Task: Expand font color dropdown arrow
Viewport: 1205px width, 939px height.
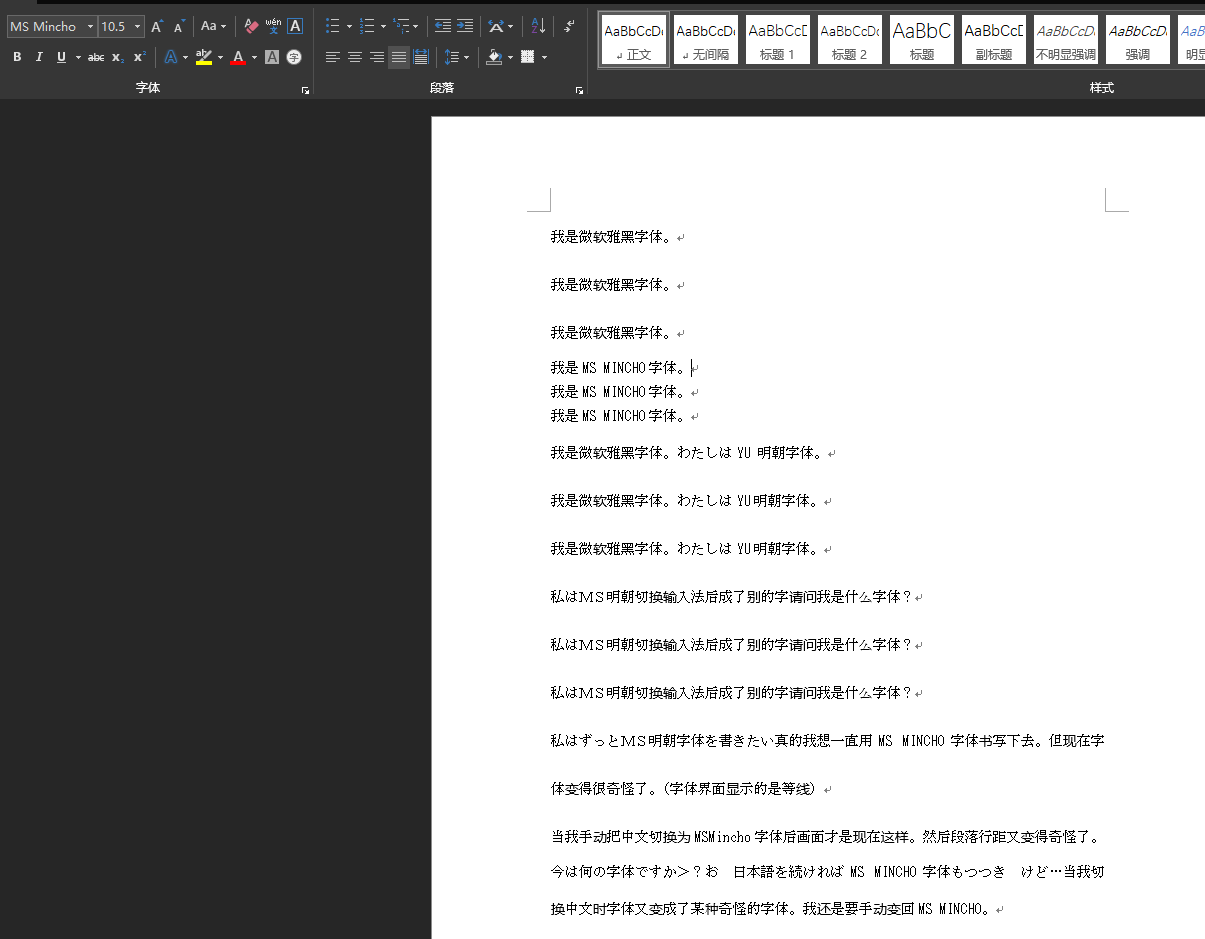Action: click(x=254, y=57)
